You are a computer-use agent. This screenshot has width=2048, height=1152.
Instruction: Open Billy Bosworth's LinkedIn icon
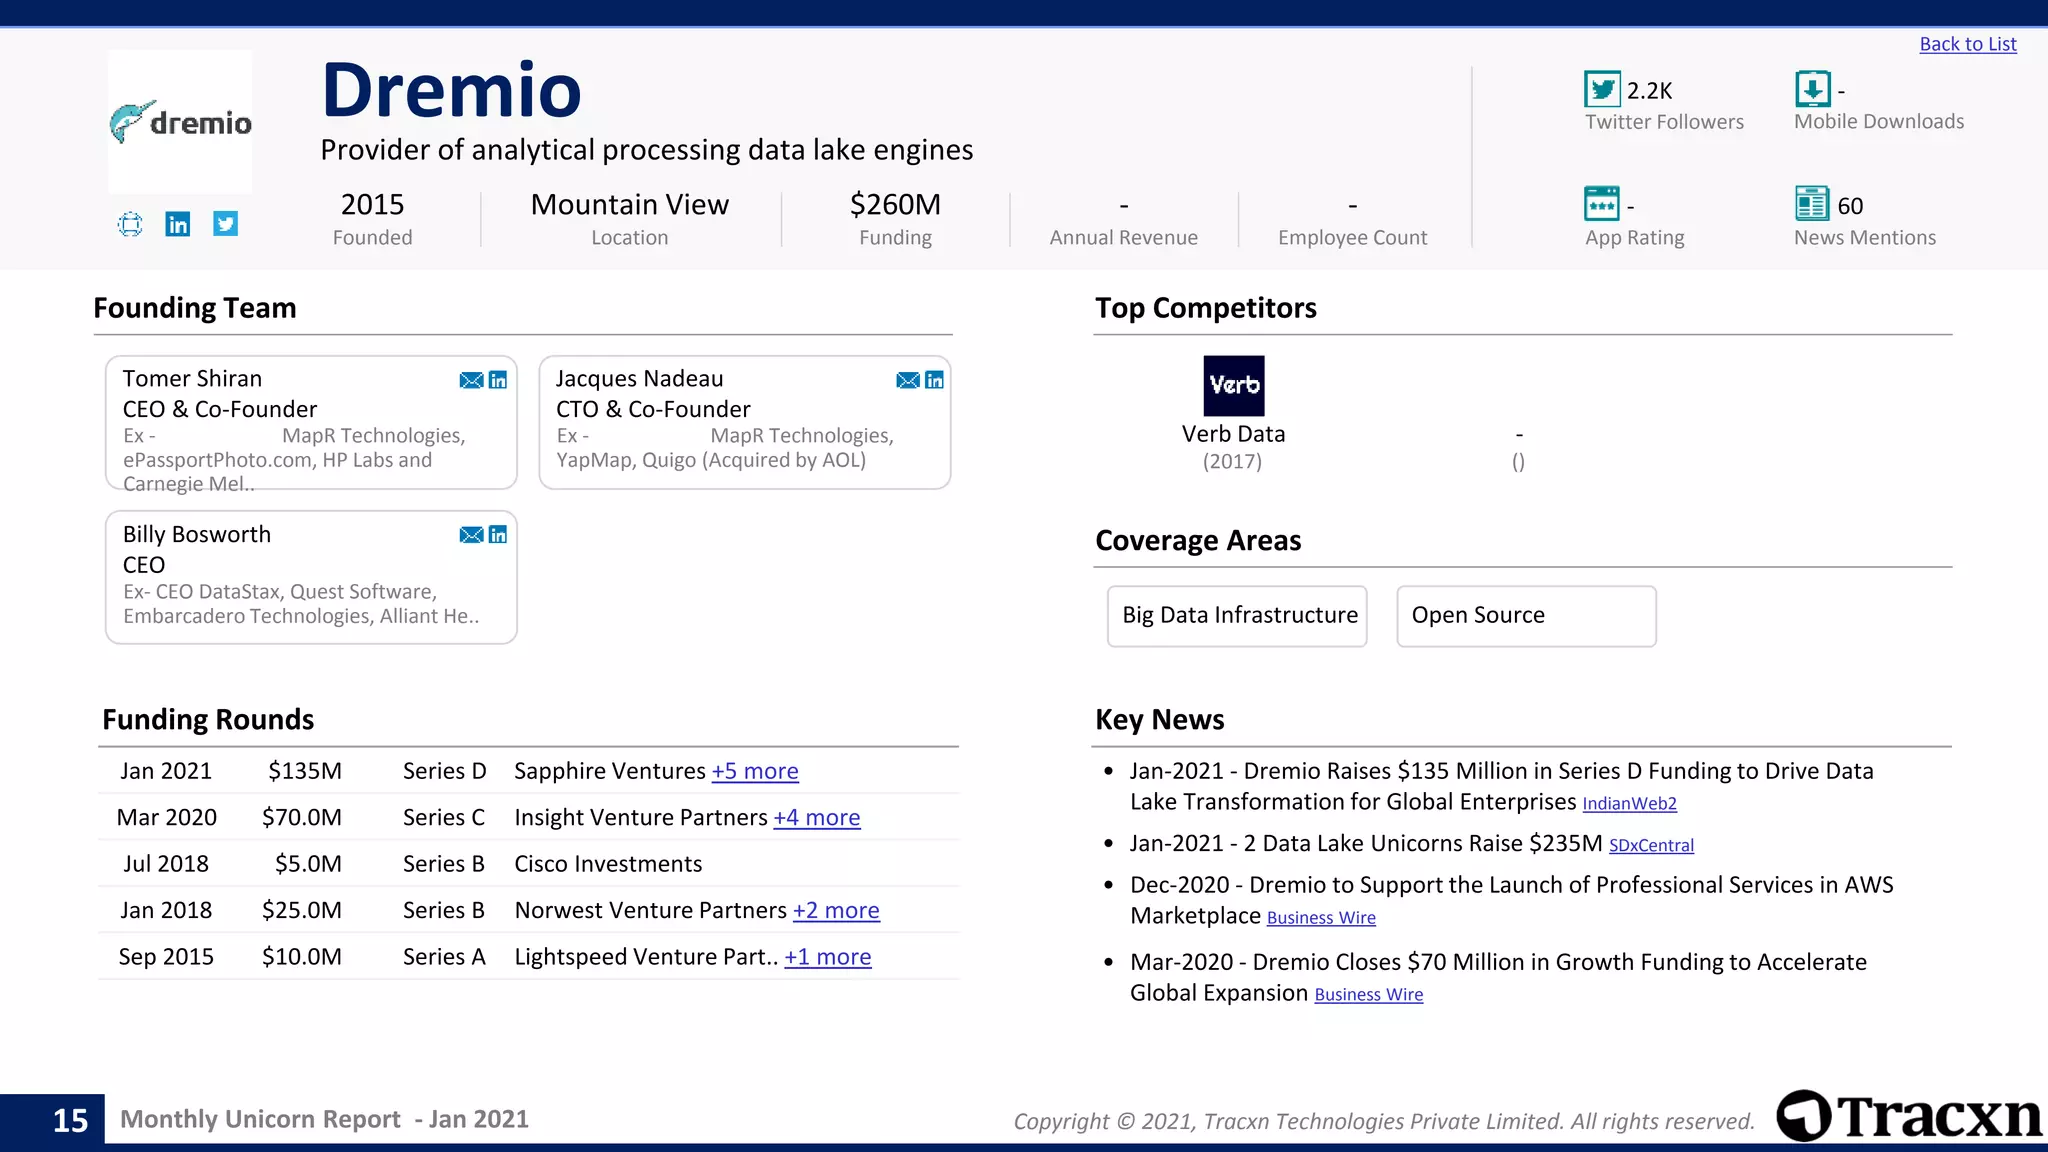pyautogui.click(x=498, y=535)
